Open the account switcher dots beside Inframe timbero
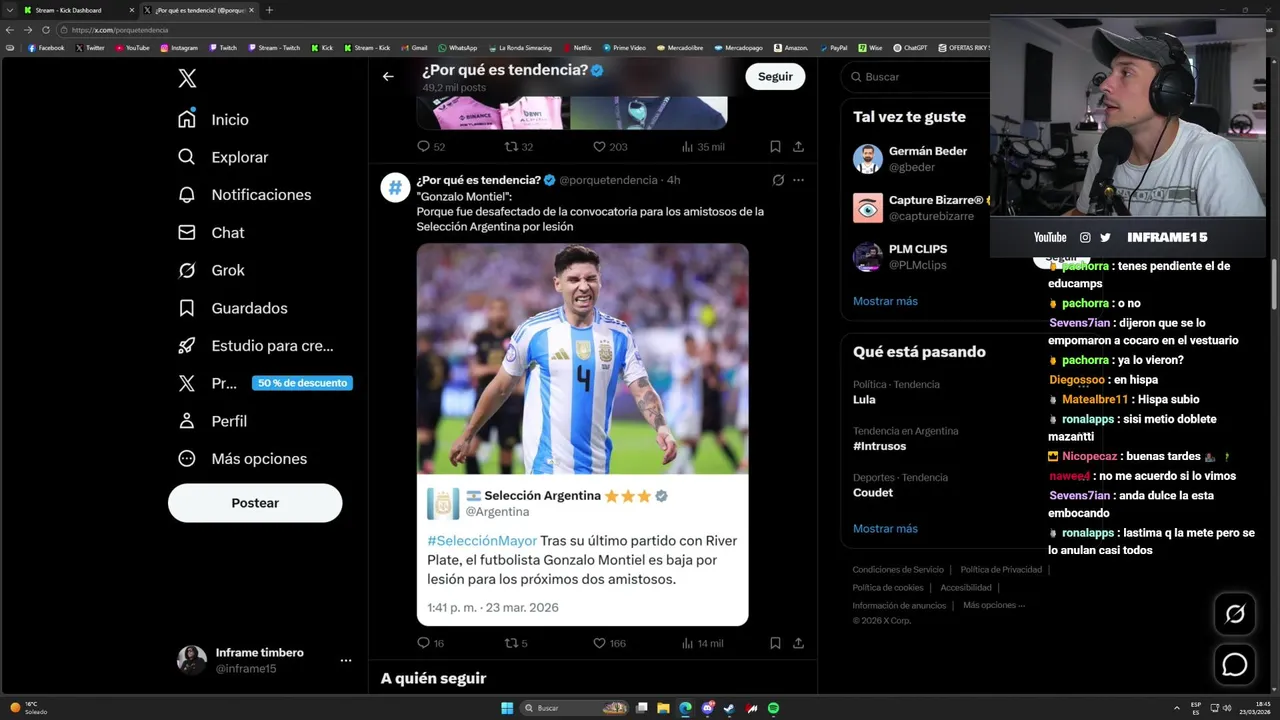This screenshot has width=1280, height=720. [346, 660]
